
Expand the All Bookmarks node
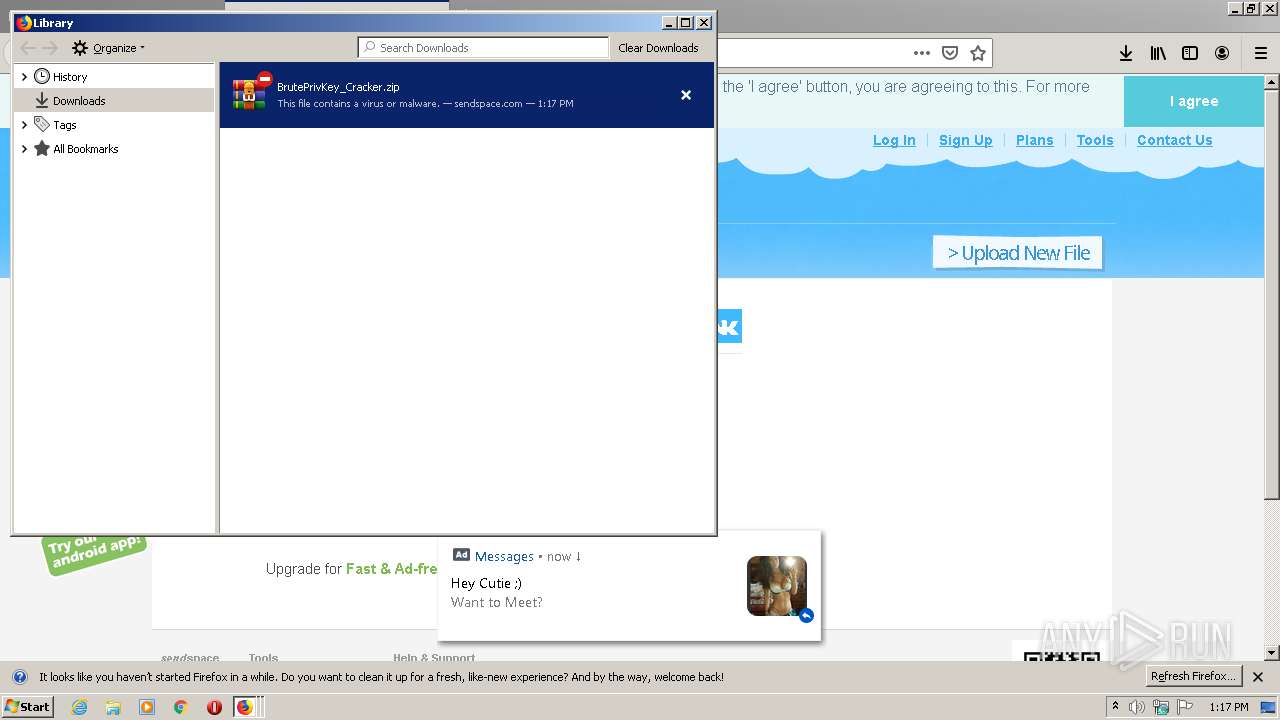[24, 149]
